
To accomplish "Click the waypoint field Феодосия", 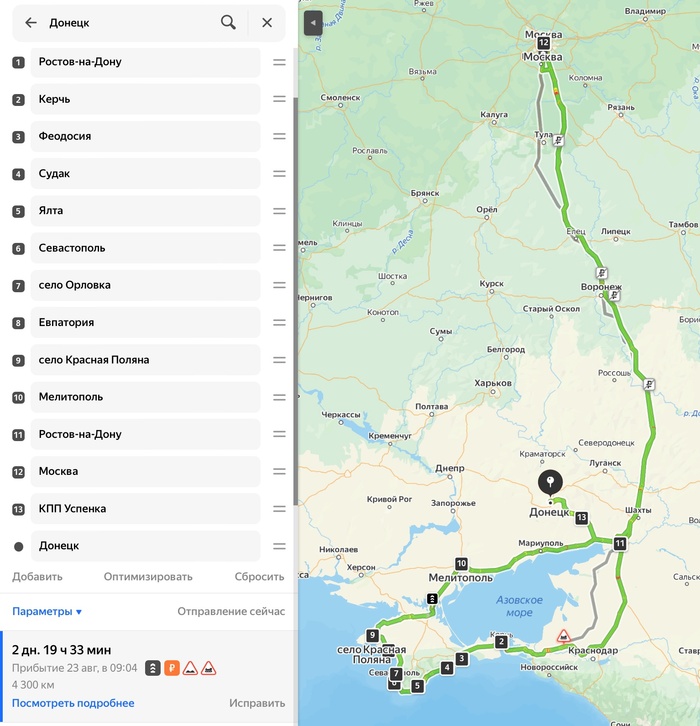I will [145, 136].
